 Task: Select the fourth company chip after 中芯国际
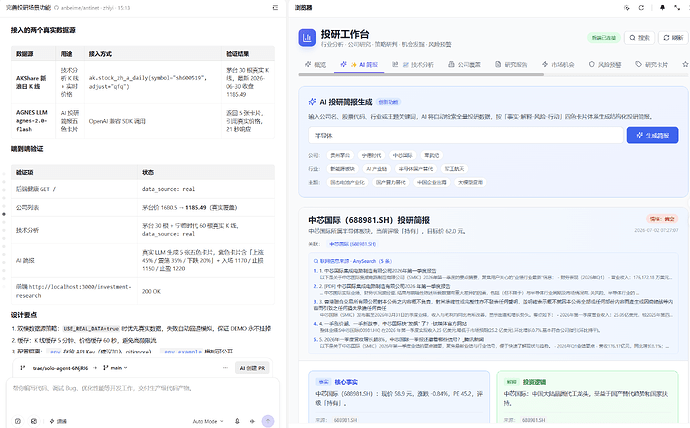point(431,156)
